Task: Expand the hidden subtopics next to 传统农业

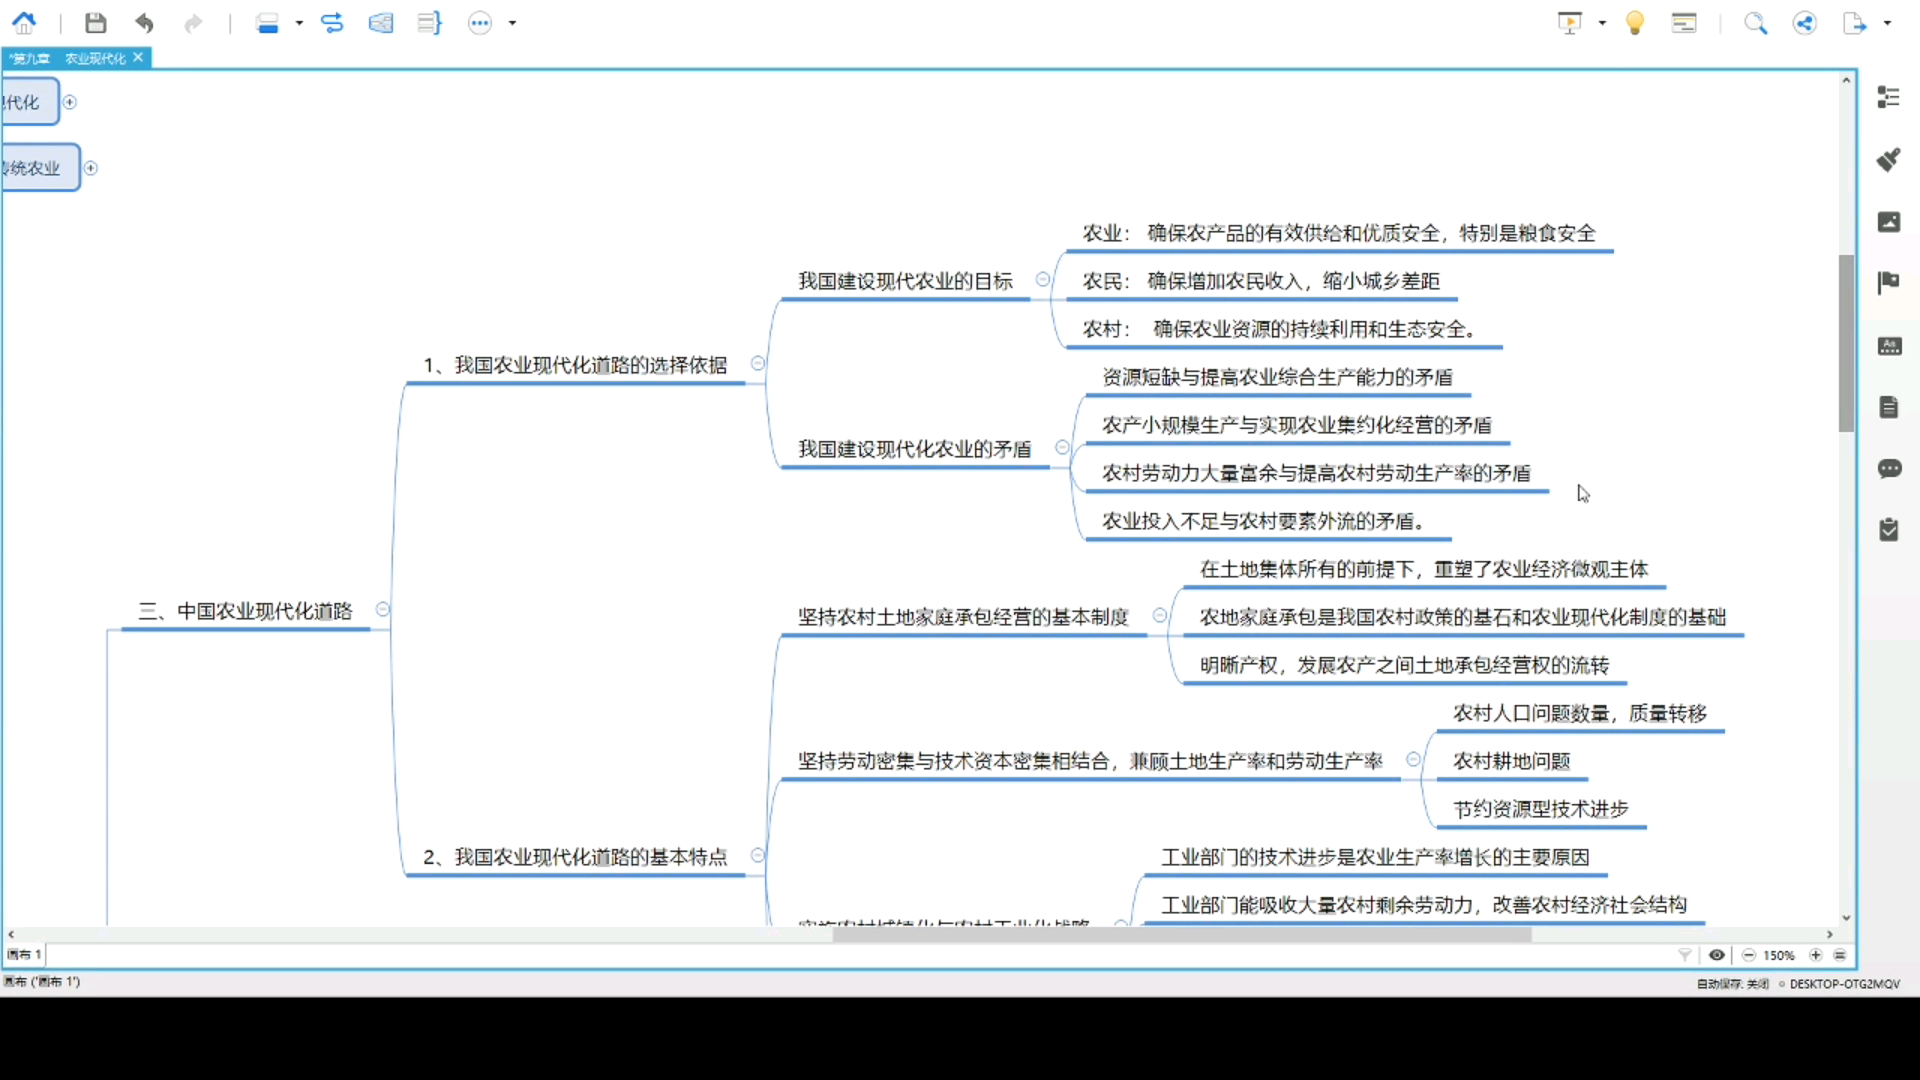Action: coord(90,168)
